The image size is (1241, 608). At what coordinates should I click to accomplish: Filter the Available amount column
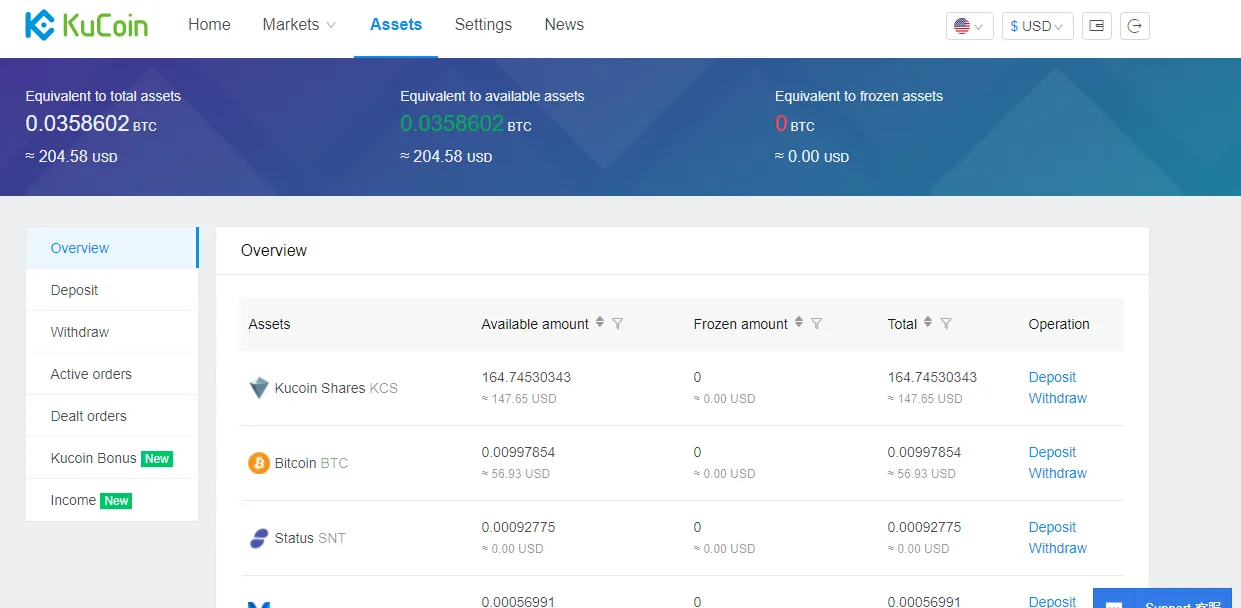(617, 324)
